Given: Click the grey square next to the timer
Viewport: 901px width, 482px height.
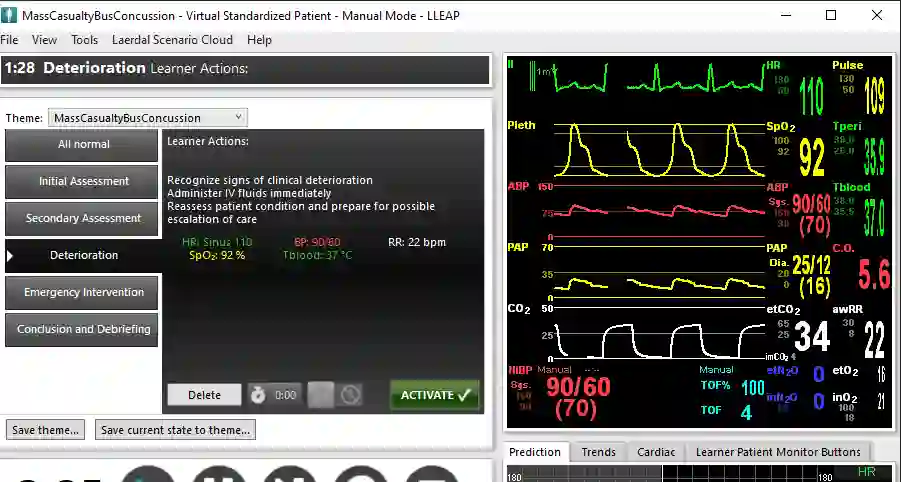Looking at the screenshot, I should pyautogui.click(x=320, y=395).
